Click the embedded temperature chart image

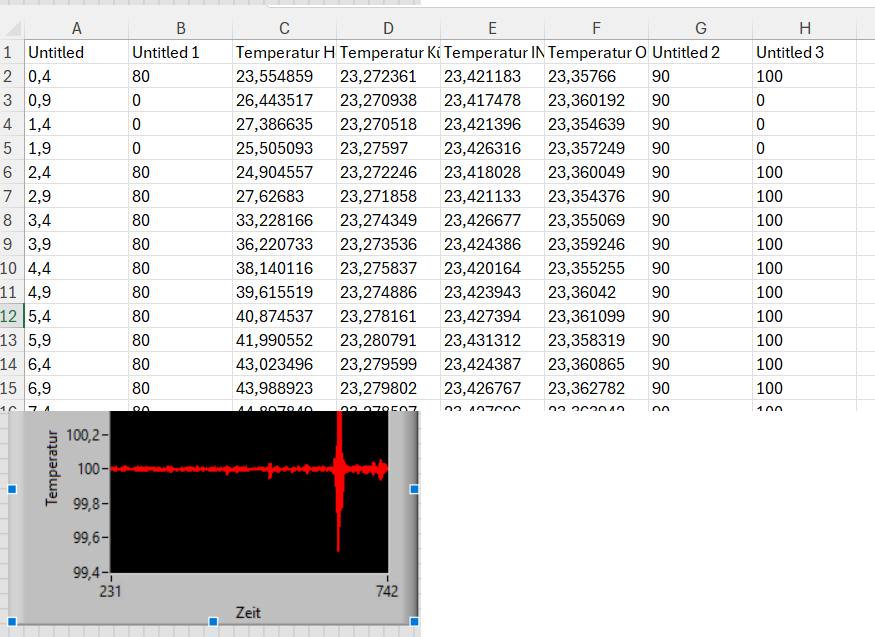click(x=248, y=500)
